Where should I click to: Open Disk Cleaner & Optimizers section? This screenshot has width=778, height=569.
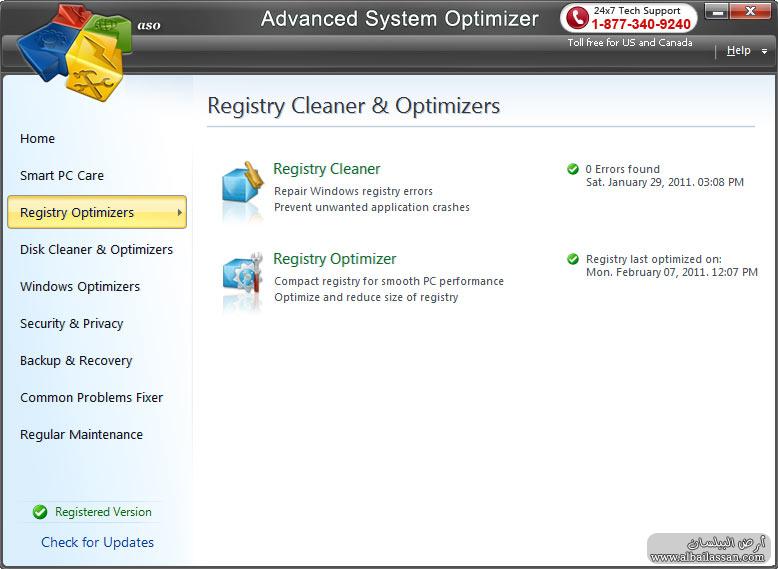pyautogui.click(x=96, y=250)
